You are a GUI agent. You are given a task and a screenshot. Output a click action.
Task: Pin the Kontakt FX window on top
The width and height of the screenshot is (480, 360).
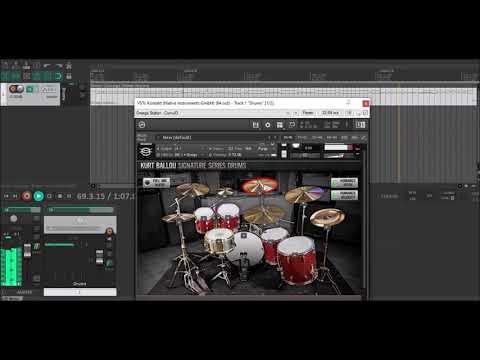(x=348, y=103)
